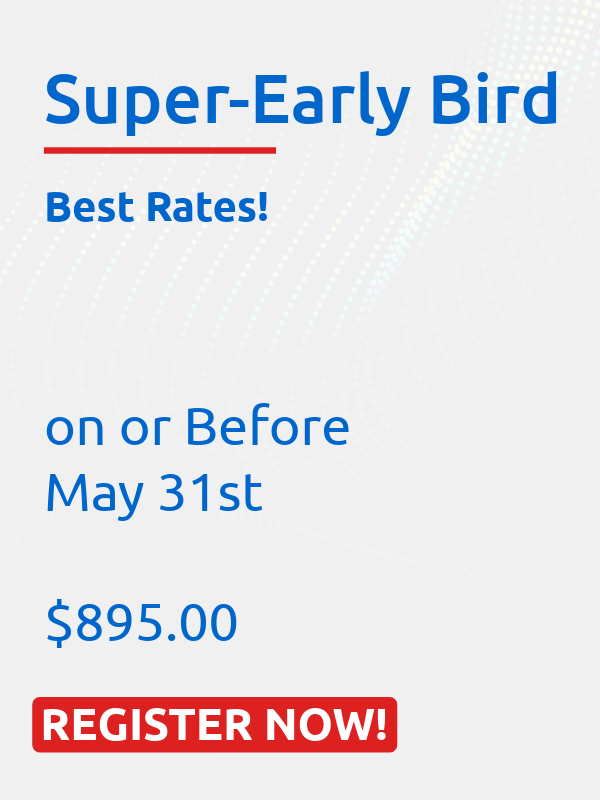Click the on or Before label
This screenshot has width=600, height=800.
197,427
